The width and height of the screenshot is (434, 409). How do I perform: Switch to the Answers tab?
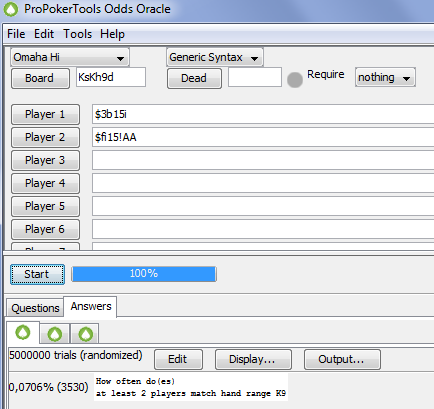91,306
